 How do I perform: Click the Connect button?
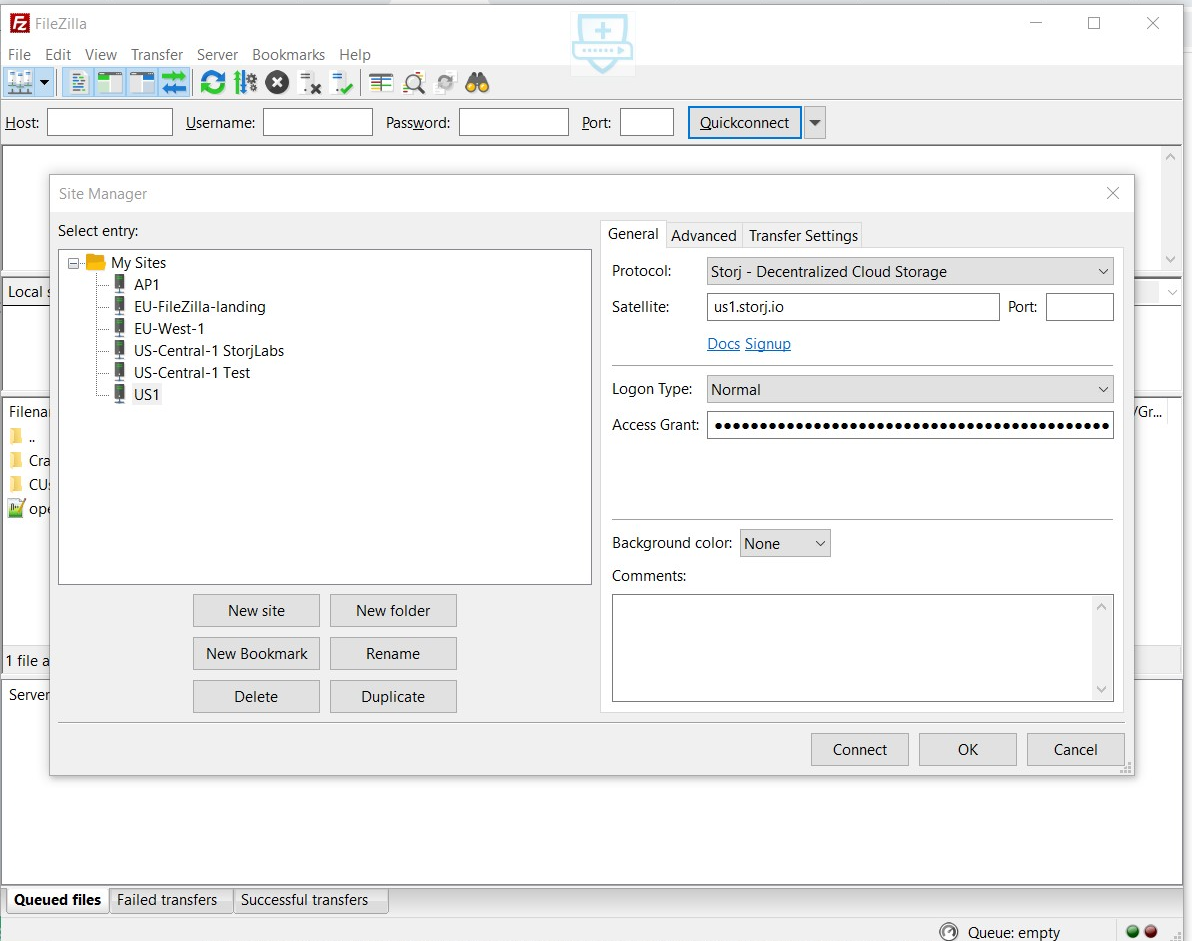click(860, 749)
